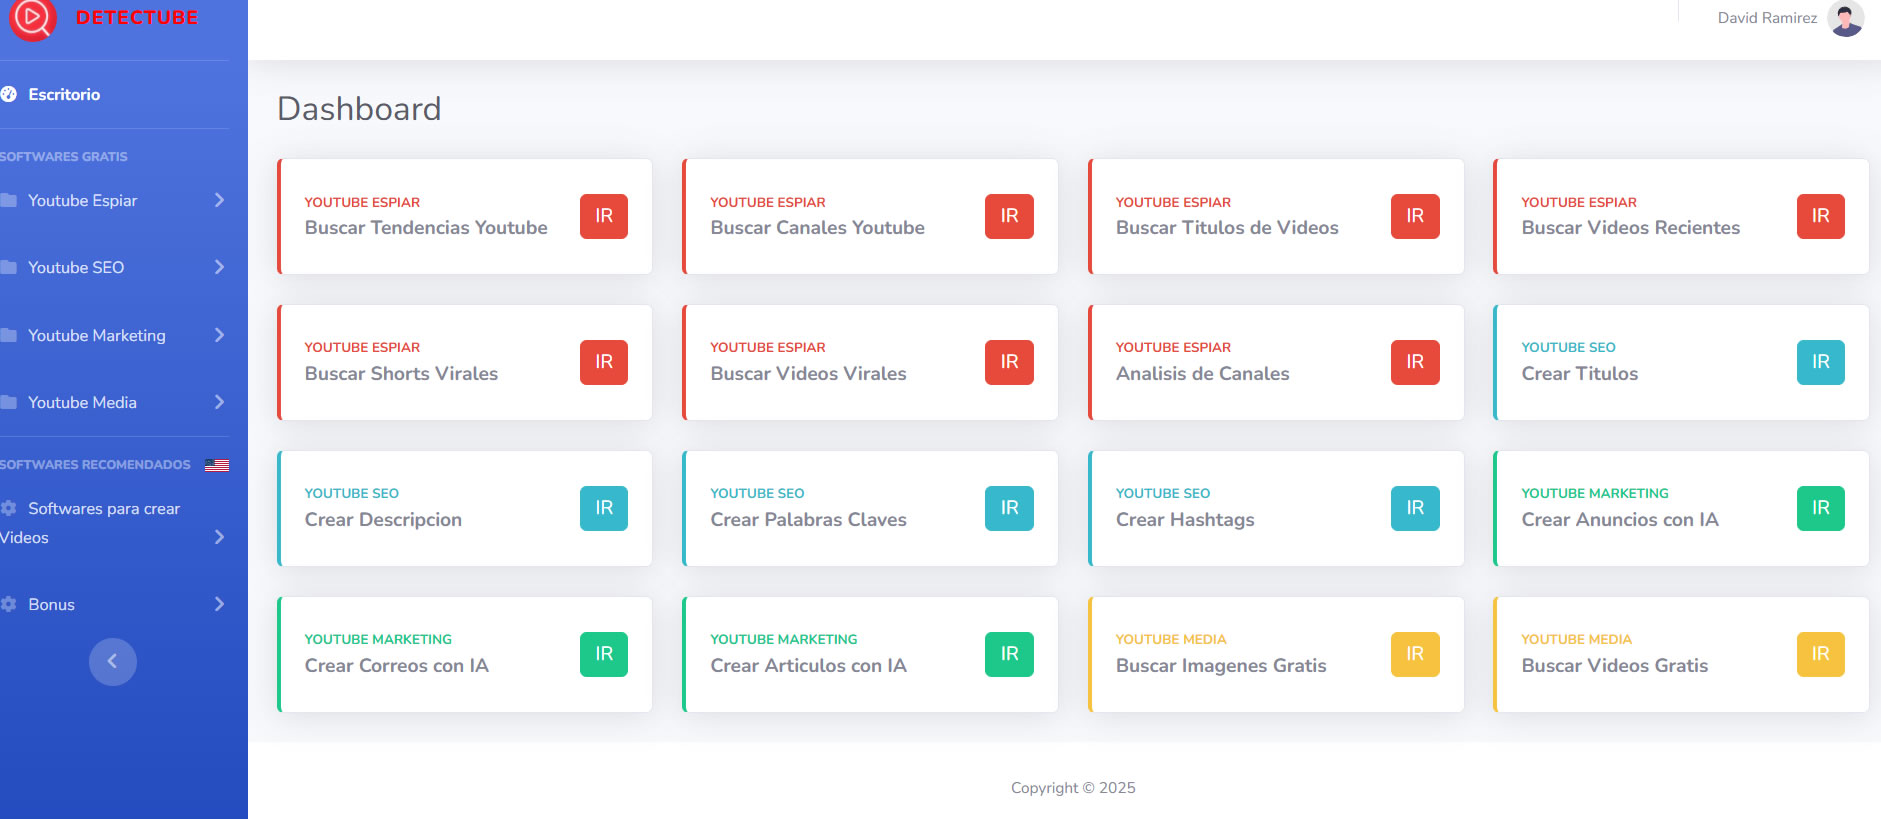The width and height of the screenshot is (1881, 819).
Task: Click IR on Buscar Videos Virales card
Action: point(1009,362)
